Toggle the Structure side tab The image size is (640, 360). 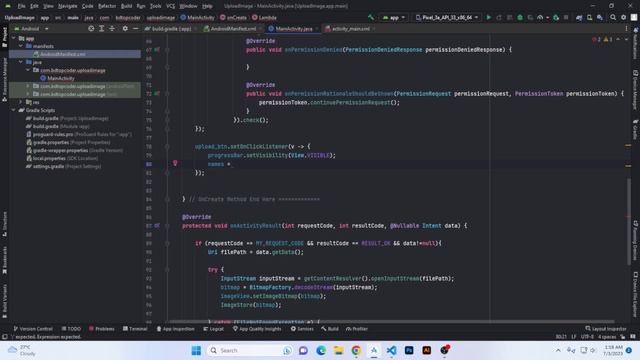(4, 224)
